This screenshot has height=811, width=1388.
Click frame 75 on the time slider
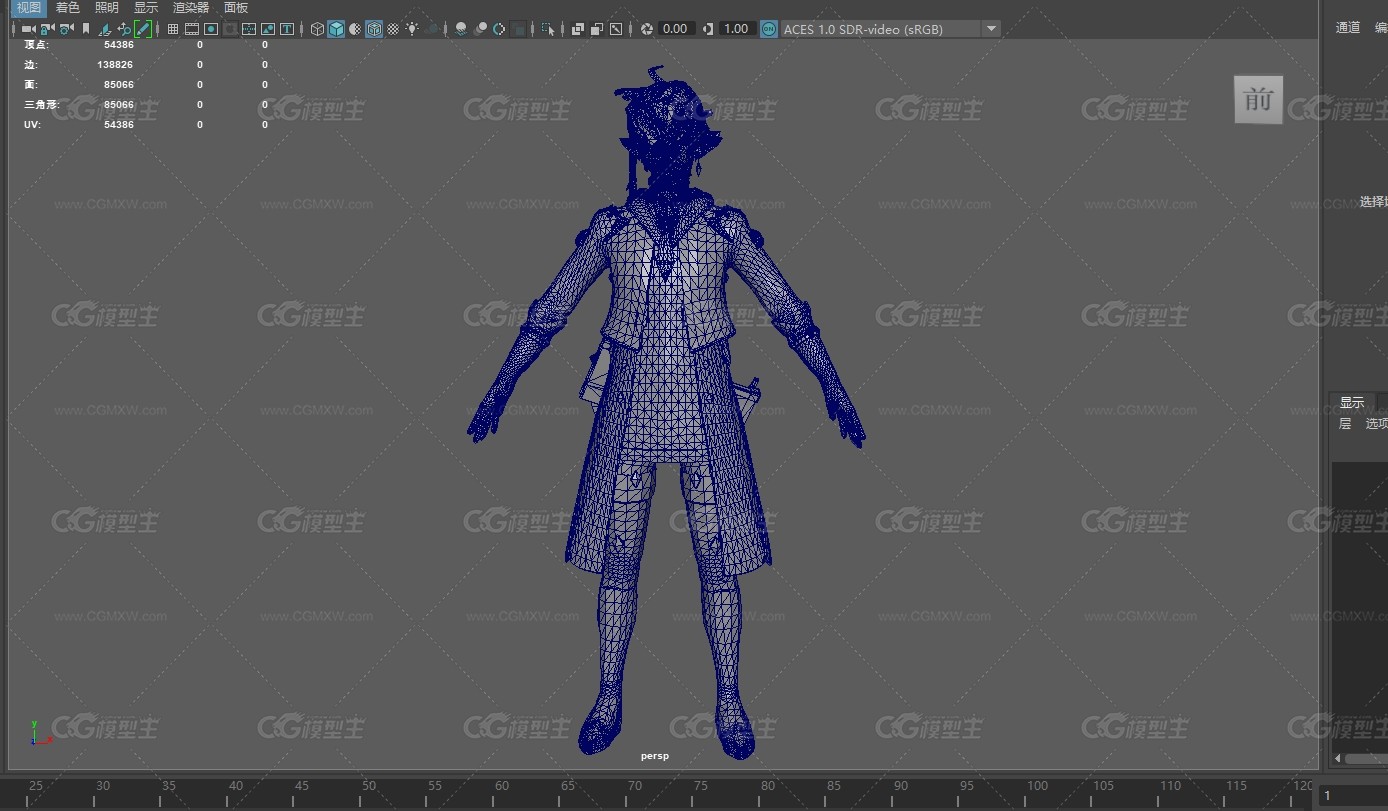pyautogui.click(x=701, y=787)
